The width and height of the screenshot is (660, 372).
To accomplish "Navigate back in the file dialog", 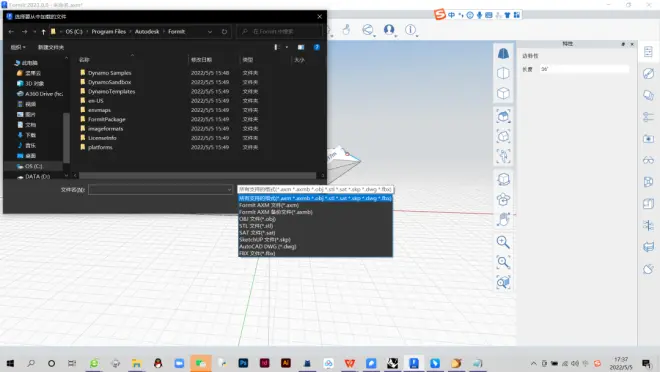I will (x=11, y=32).
